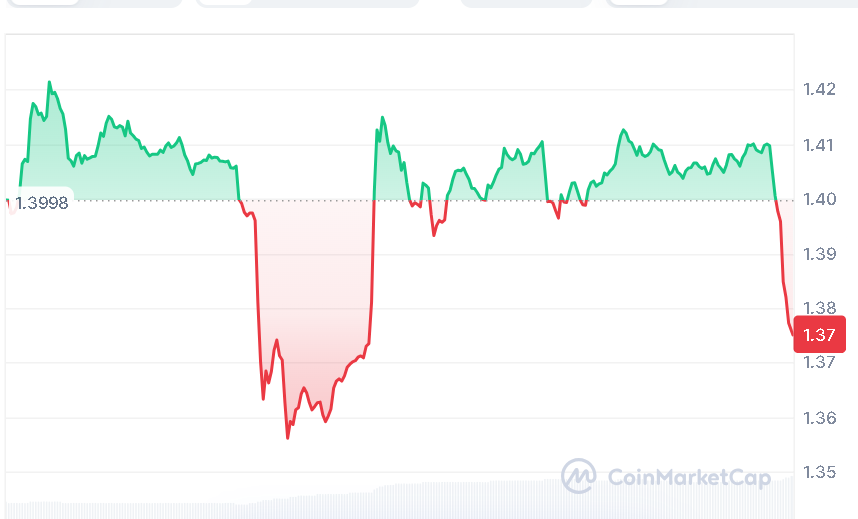858x519 pixels.
Task: Select the 1.42 y-axis price label
Action: point(819,89)
